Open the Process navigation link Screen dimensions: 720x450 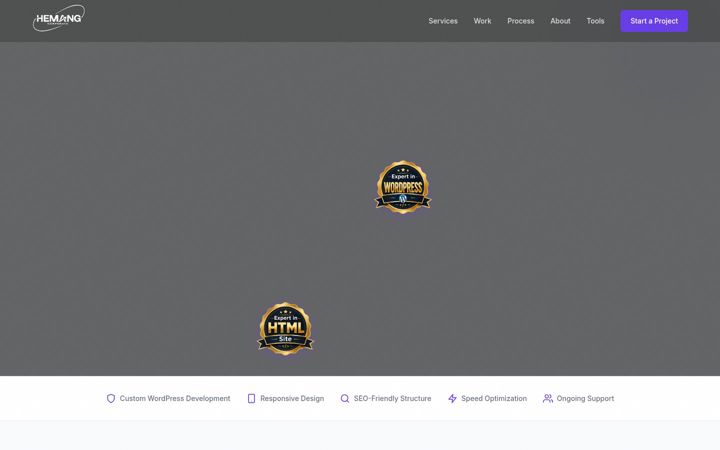click(520, 21)
